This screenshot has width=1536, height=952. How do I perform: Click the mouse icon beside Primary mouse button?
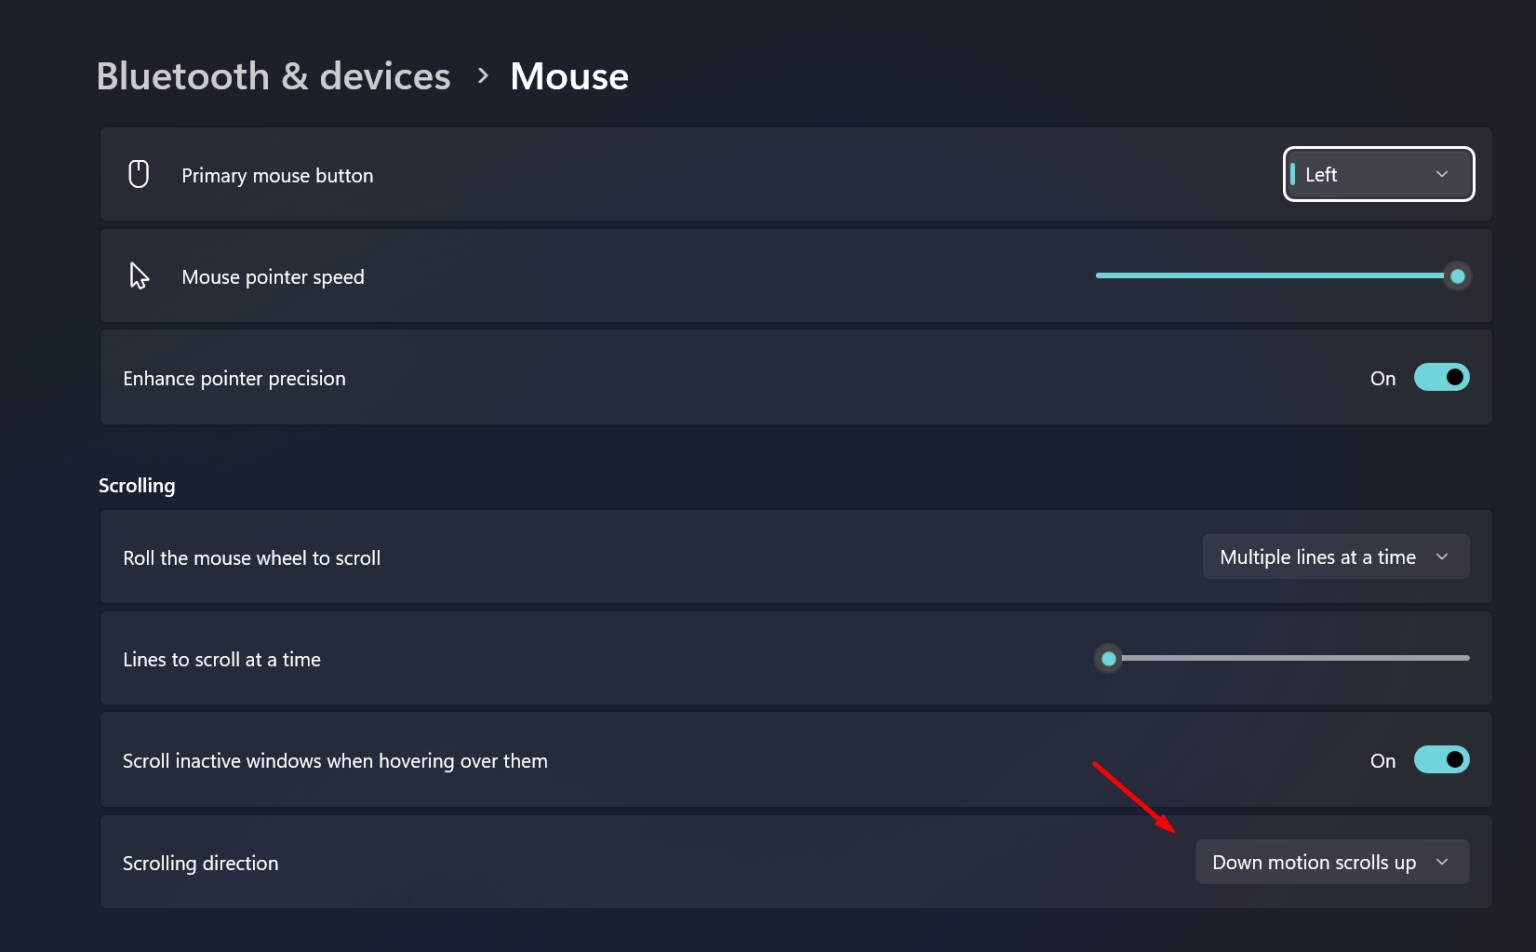(x=139, y=175)
